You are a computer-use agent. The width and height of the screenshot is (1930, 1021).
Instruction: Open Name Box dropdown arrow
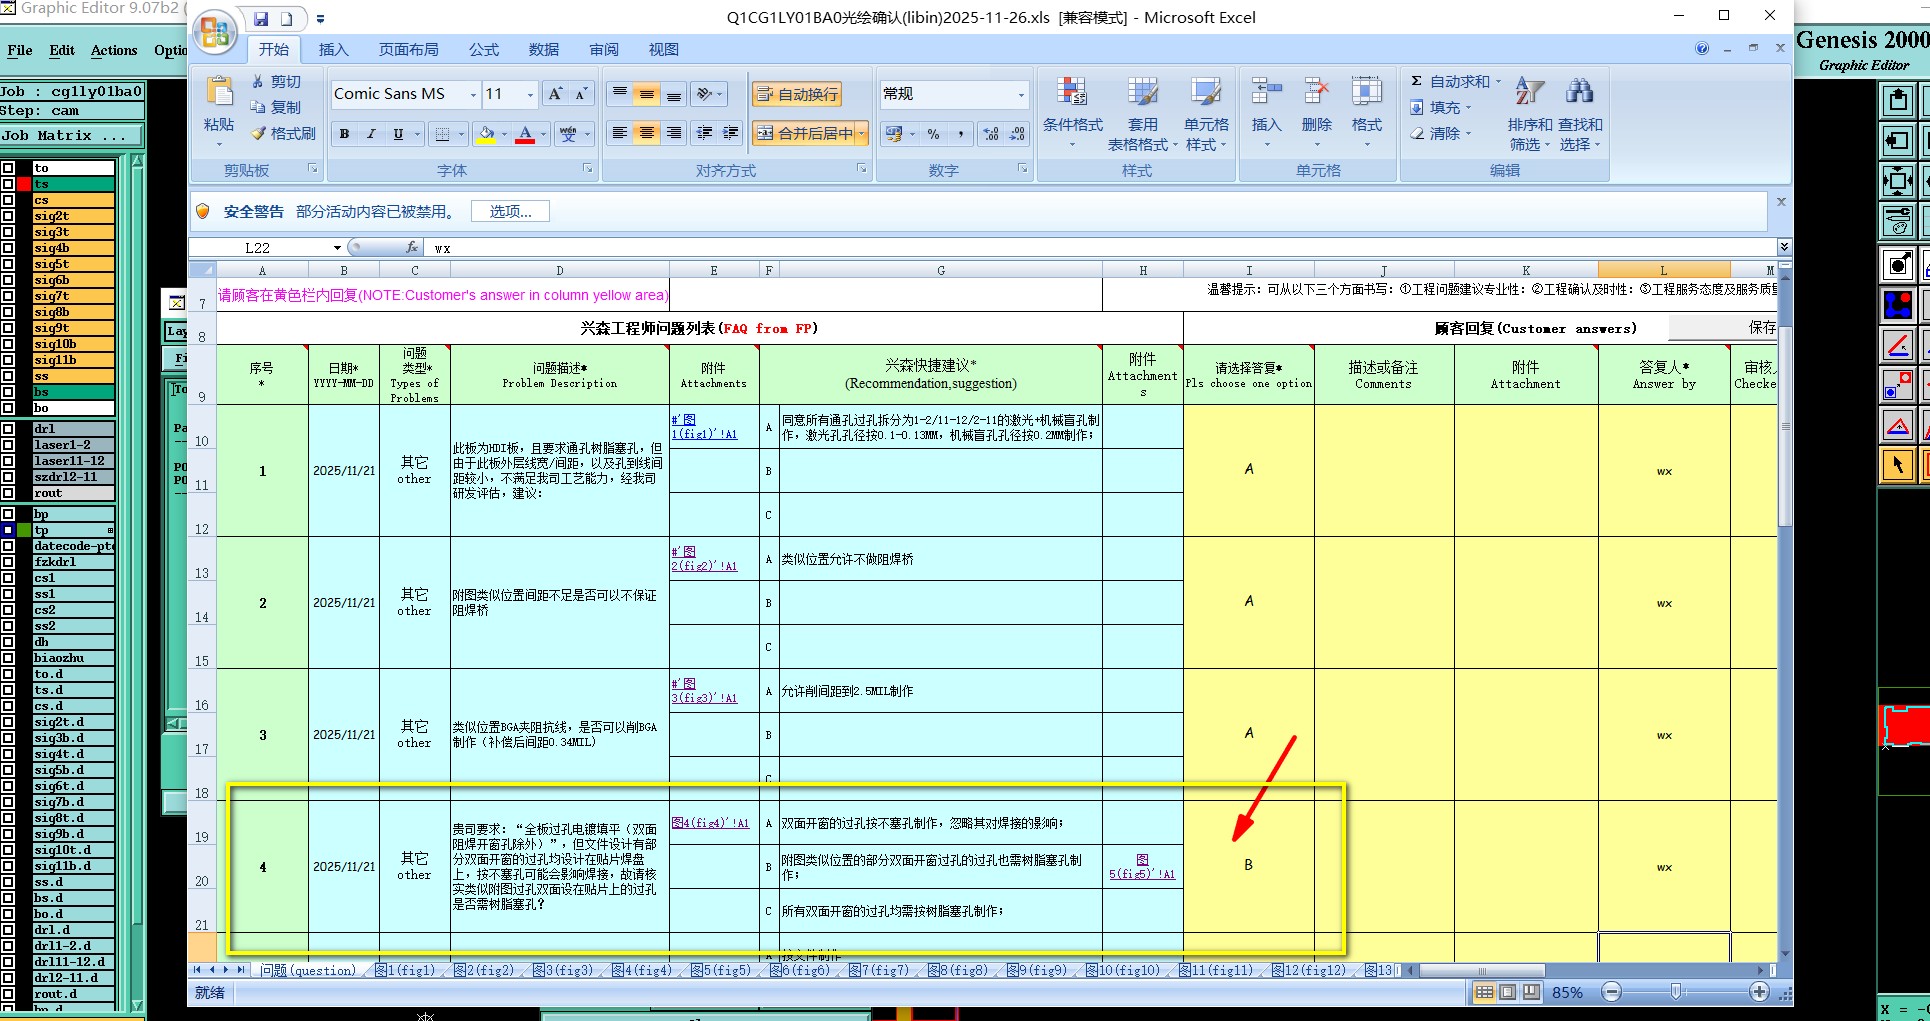tap(337, 247)
